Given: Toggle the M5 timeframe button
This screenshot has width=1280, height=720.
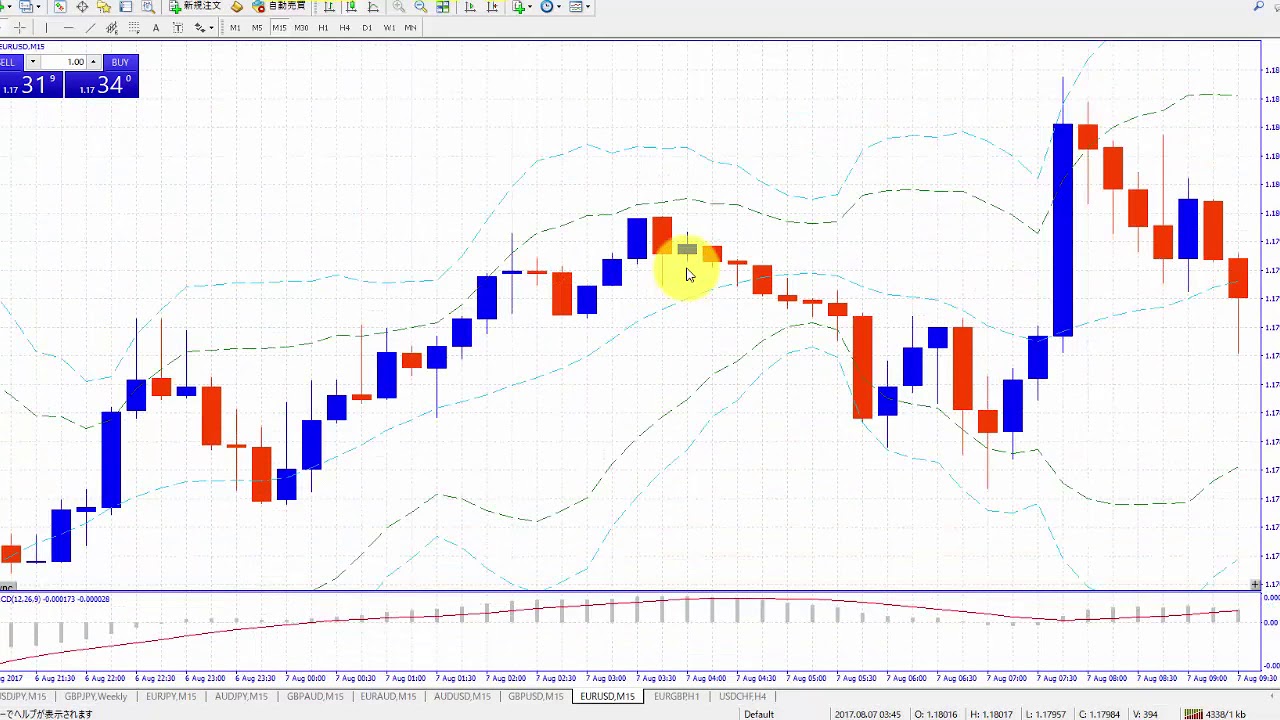Looking at the screenshot, I should pyautogui.click(x=257, y=28).
